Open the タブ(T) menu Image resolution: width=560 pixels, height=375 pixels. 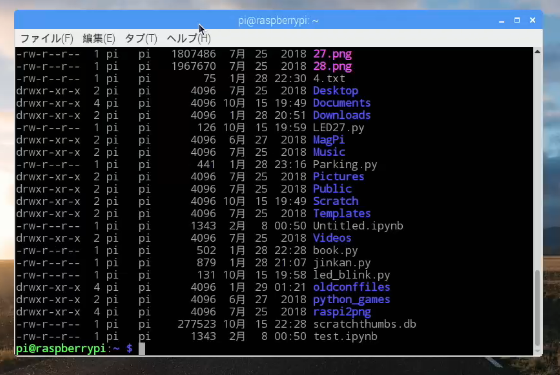click(x=141, y=38)
